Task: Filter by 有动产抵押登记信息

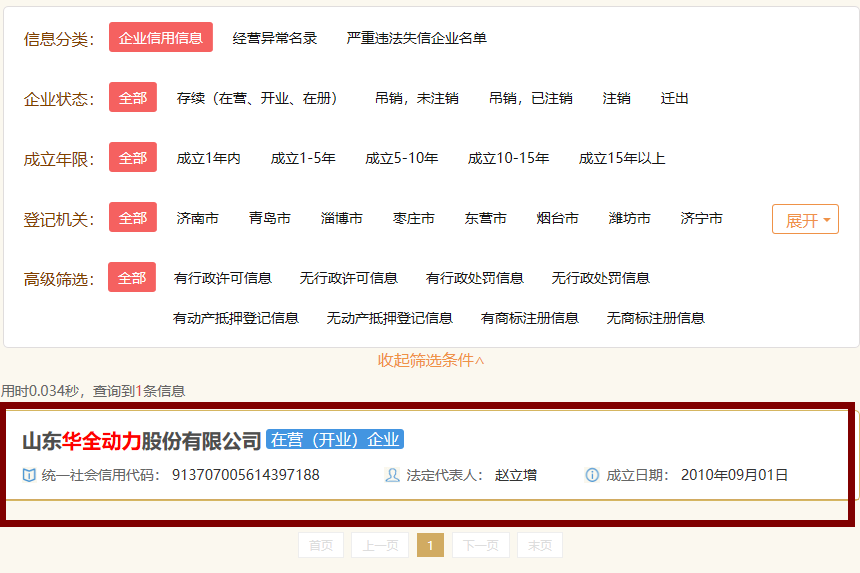Action: [x=236, y=318]
